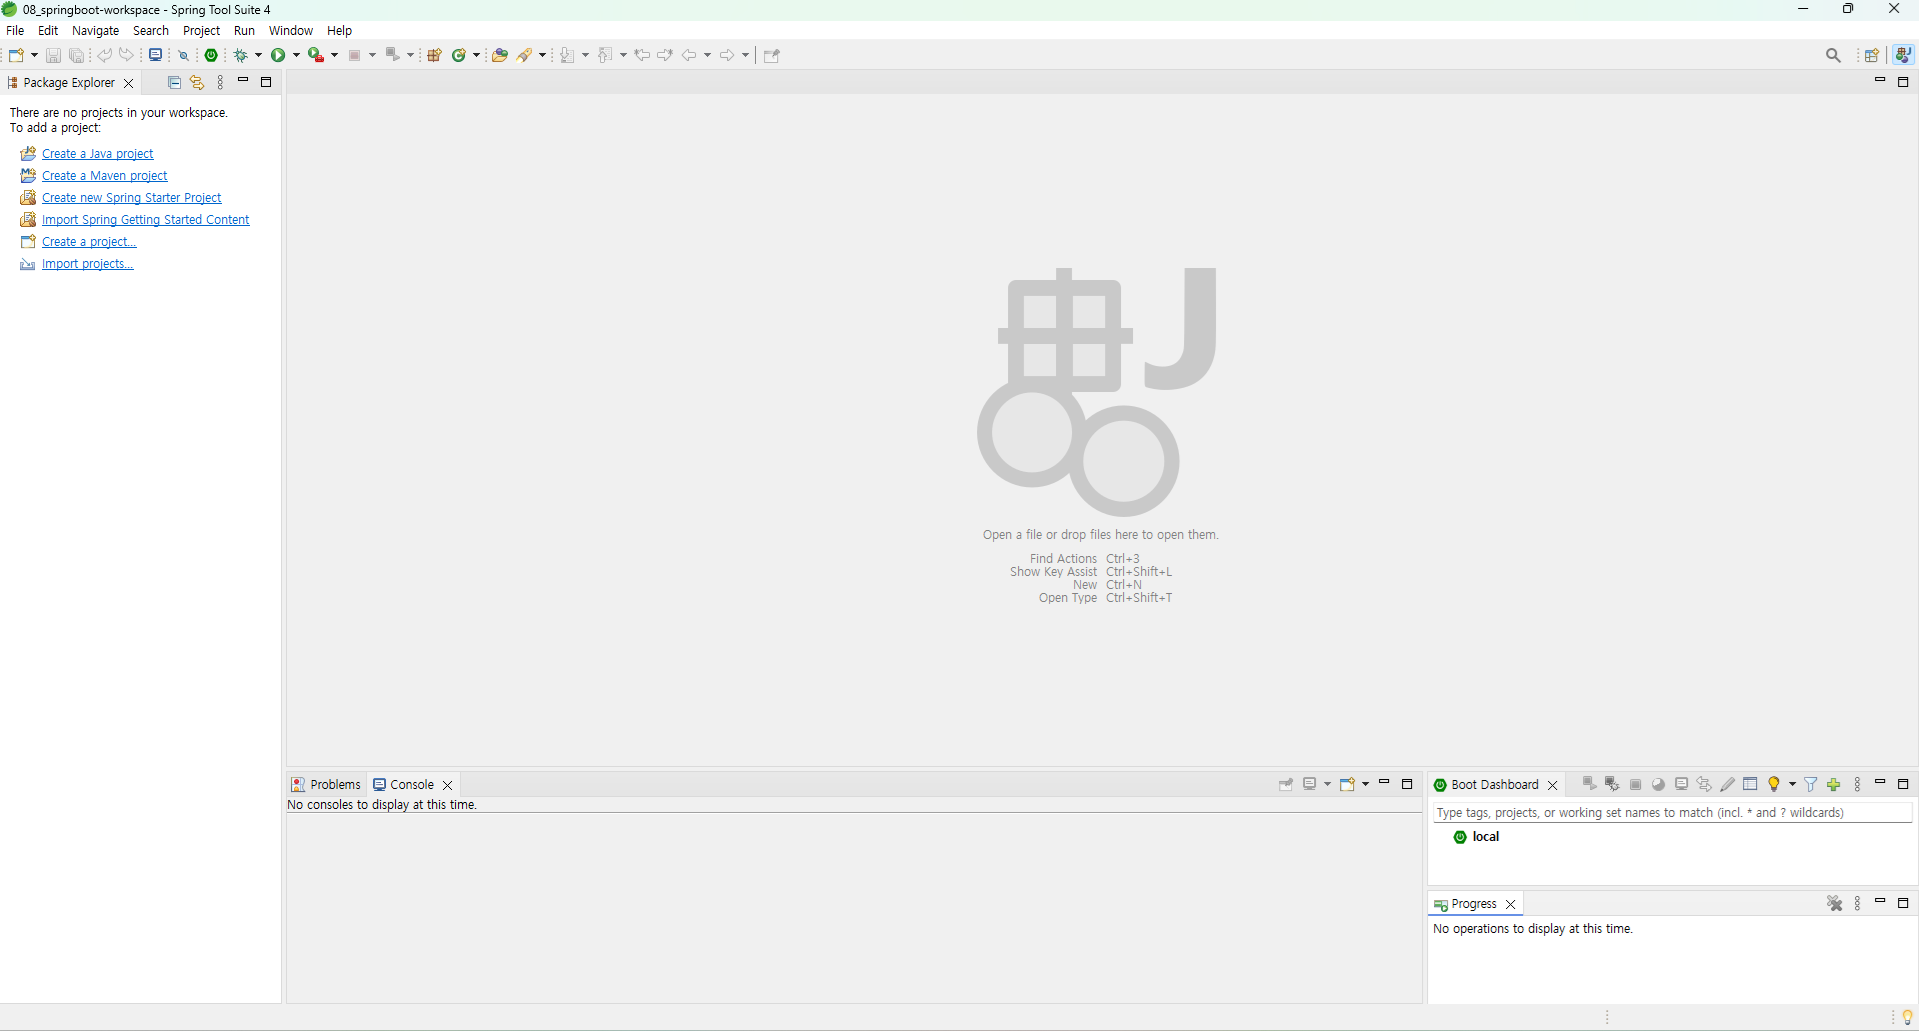Click the Save icon in toolbar
Viewport: 1919px width, 1031px height.
(x=54, y=55)
